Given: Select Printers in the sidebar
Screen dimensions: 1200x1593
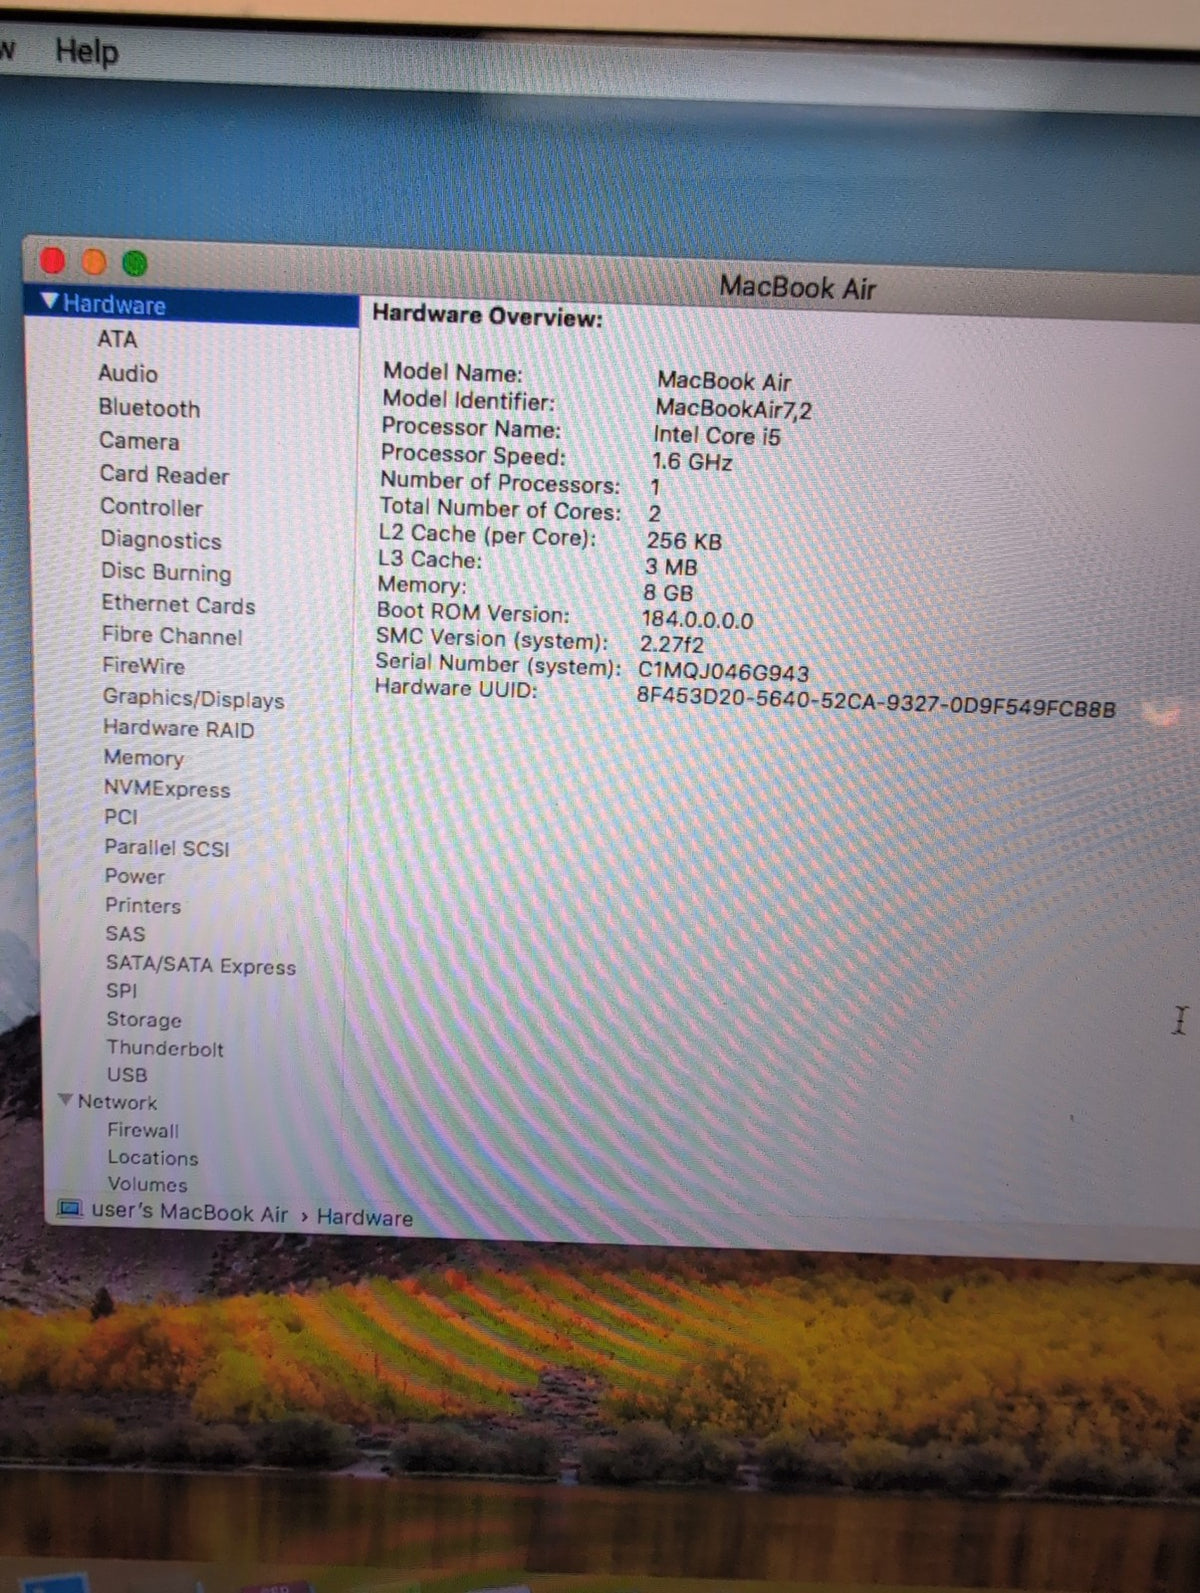Looking at the screenshot, I should click(x=143, y=905).
